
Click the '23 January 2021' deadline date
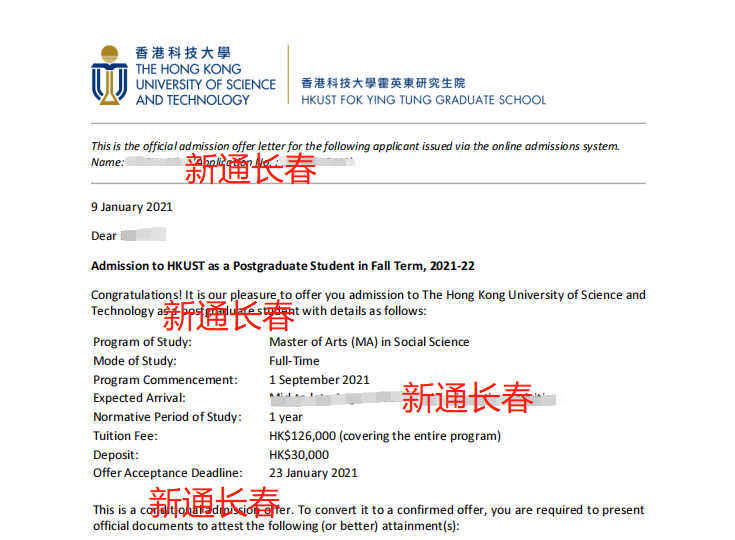pyautogui.click(x=313, y=473)
